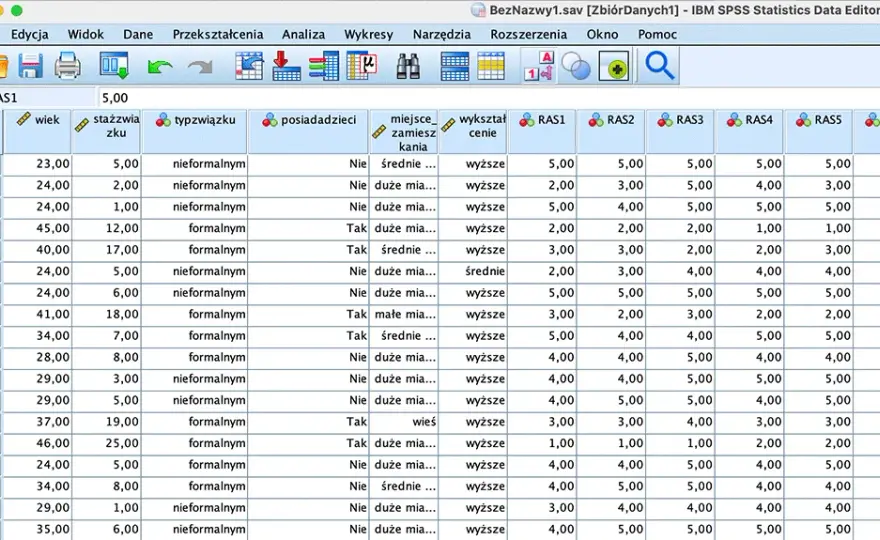Click posiadadzieci 'Tak' in row with wiek 37,00
This screenshot has height=540, width=880.
308,422
